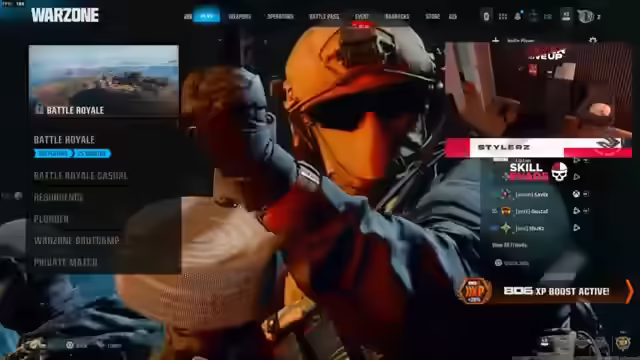Click the player emblem icon in top bar
640x360 pixels.
point(585,16)
